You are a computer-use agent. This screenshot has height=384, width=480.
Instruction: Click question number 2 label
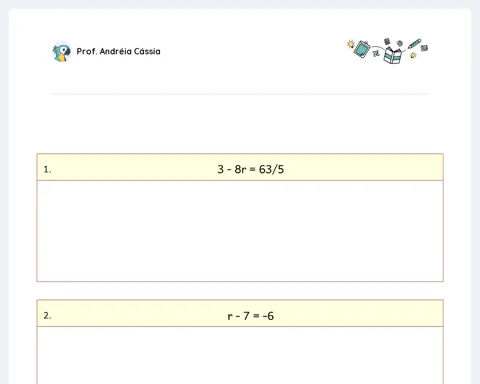tap(47, 316)
